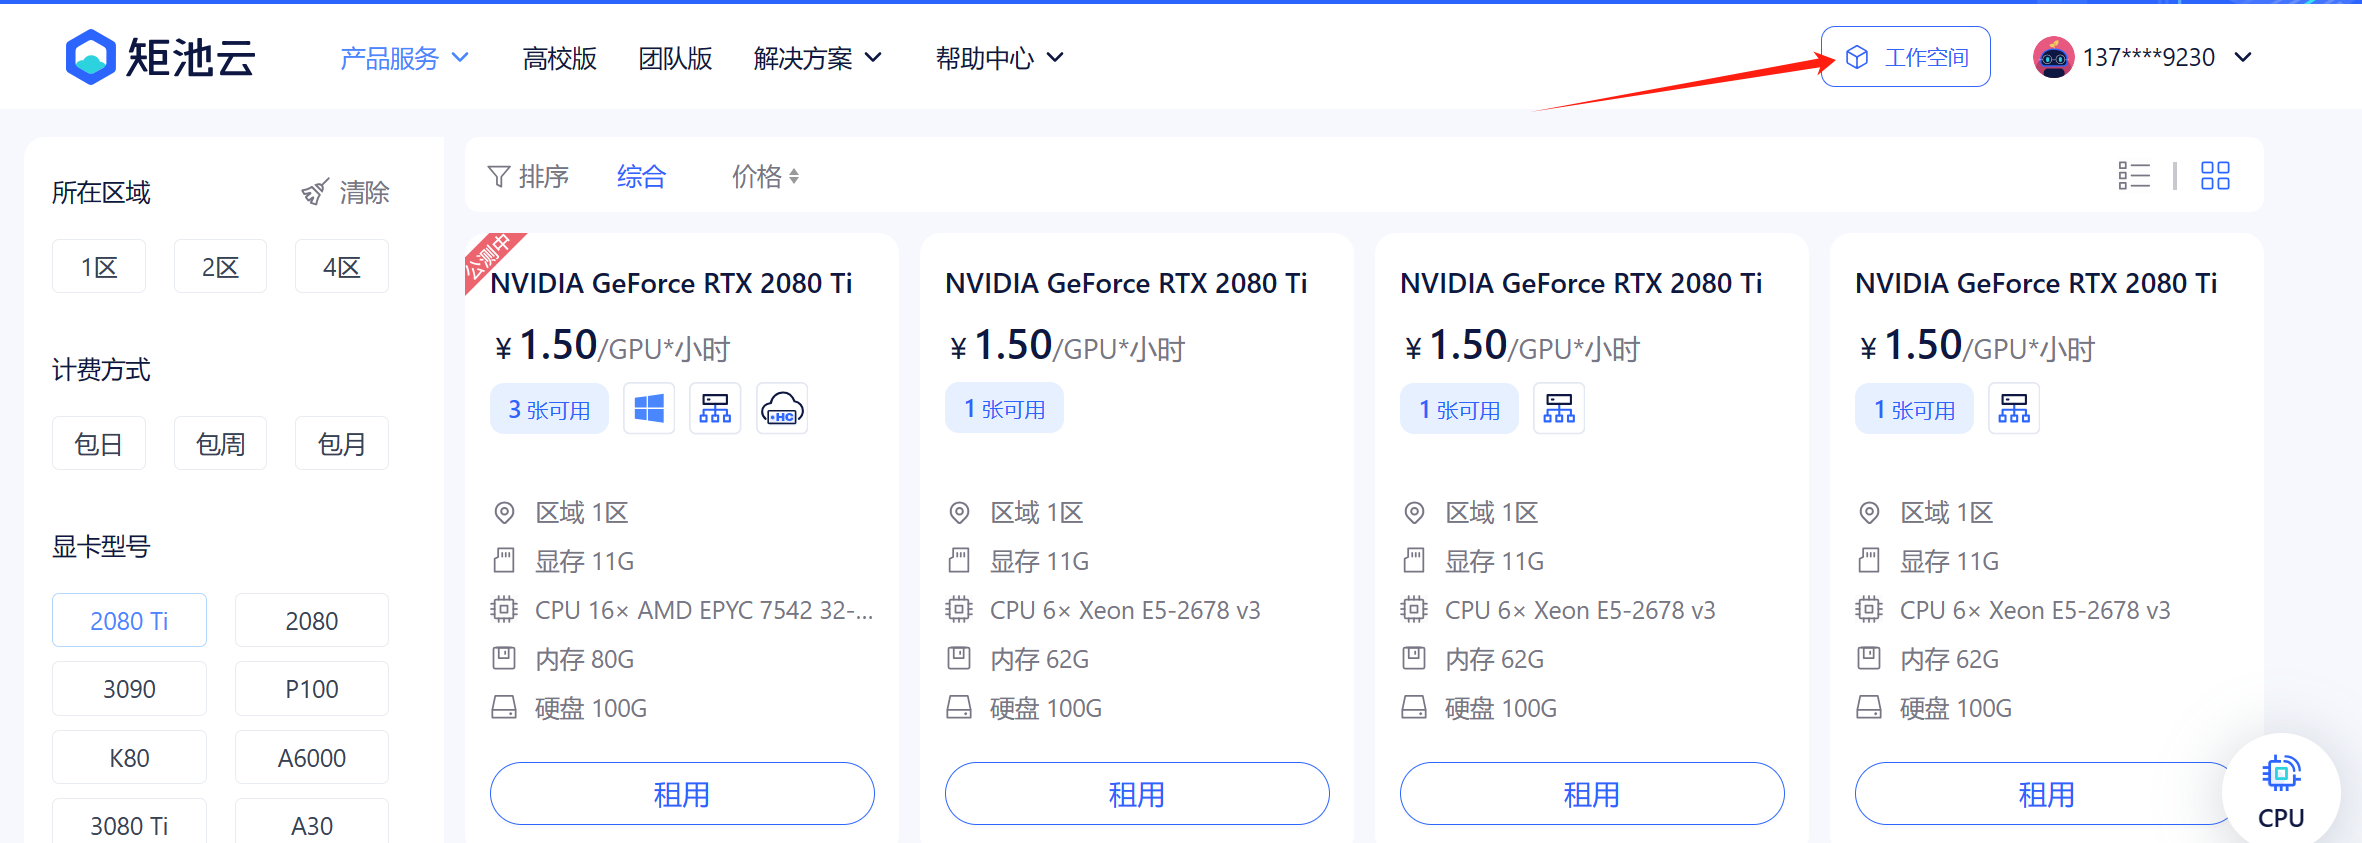
Task: Expand the 解决方案 dropdown
Action: point(817,58)
